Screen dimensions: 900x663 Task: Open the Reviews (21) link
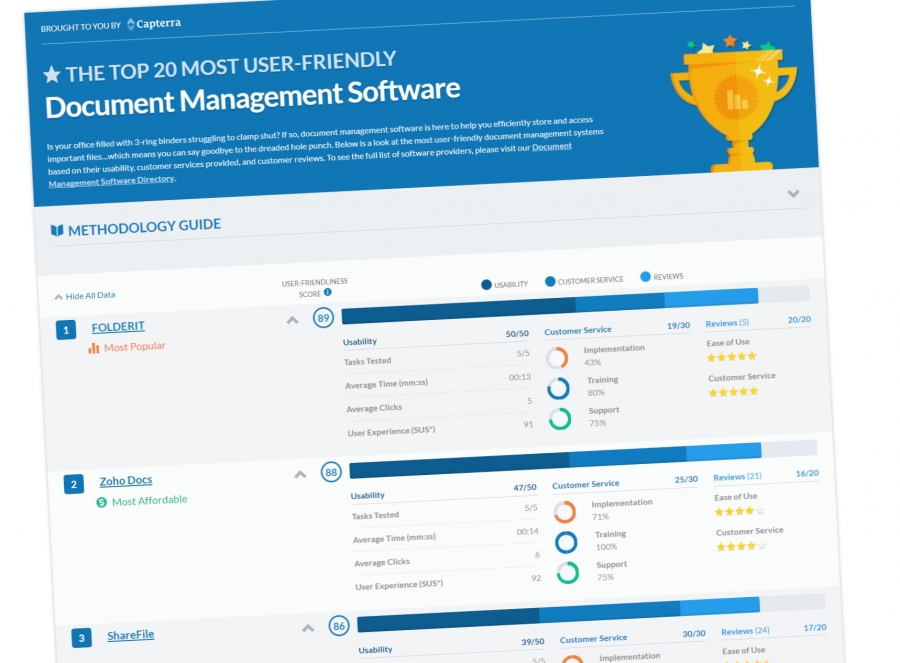coord(738,477)
